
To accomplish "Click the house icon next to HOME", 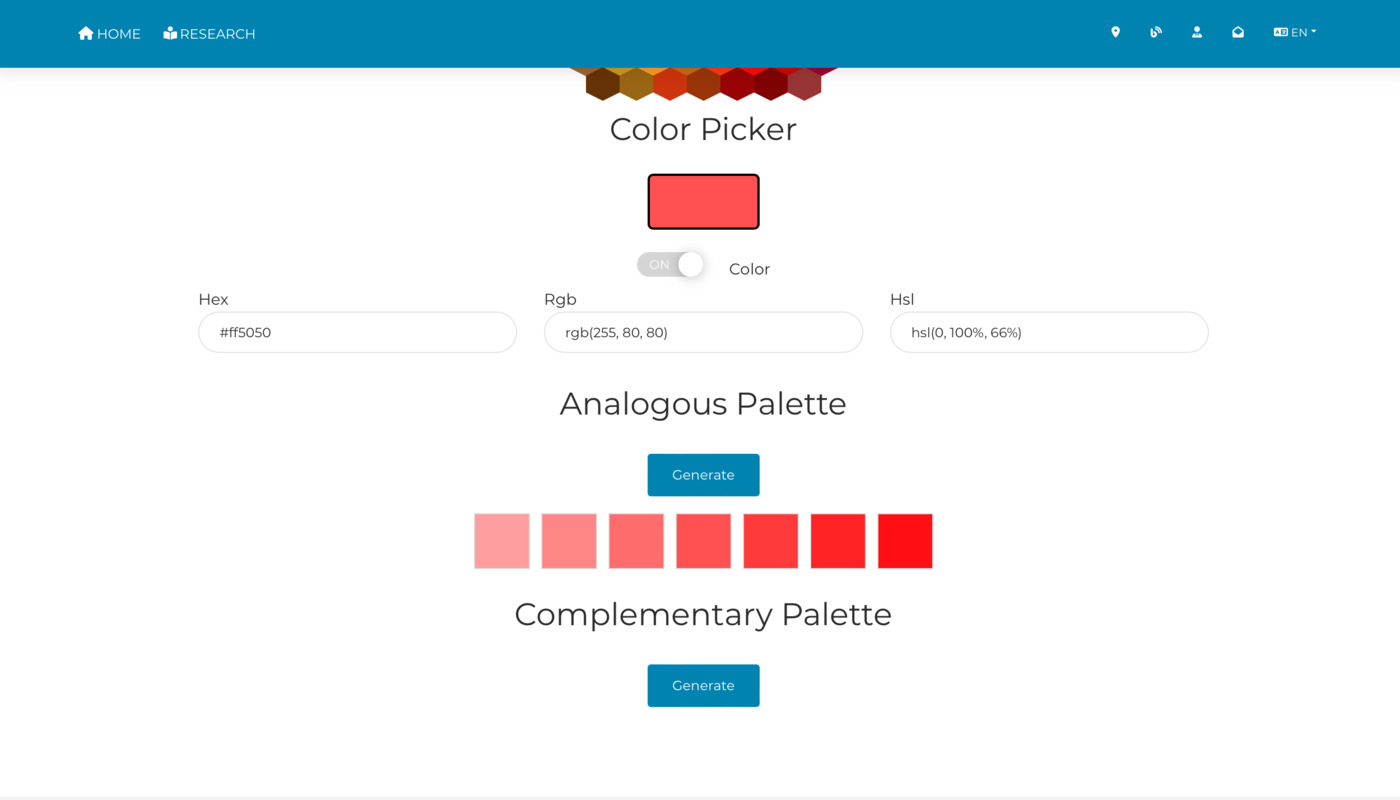I will coord(86,33).
